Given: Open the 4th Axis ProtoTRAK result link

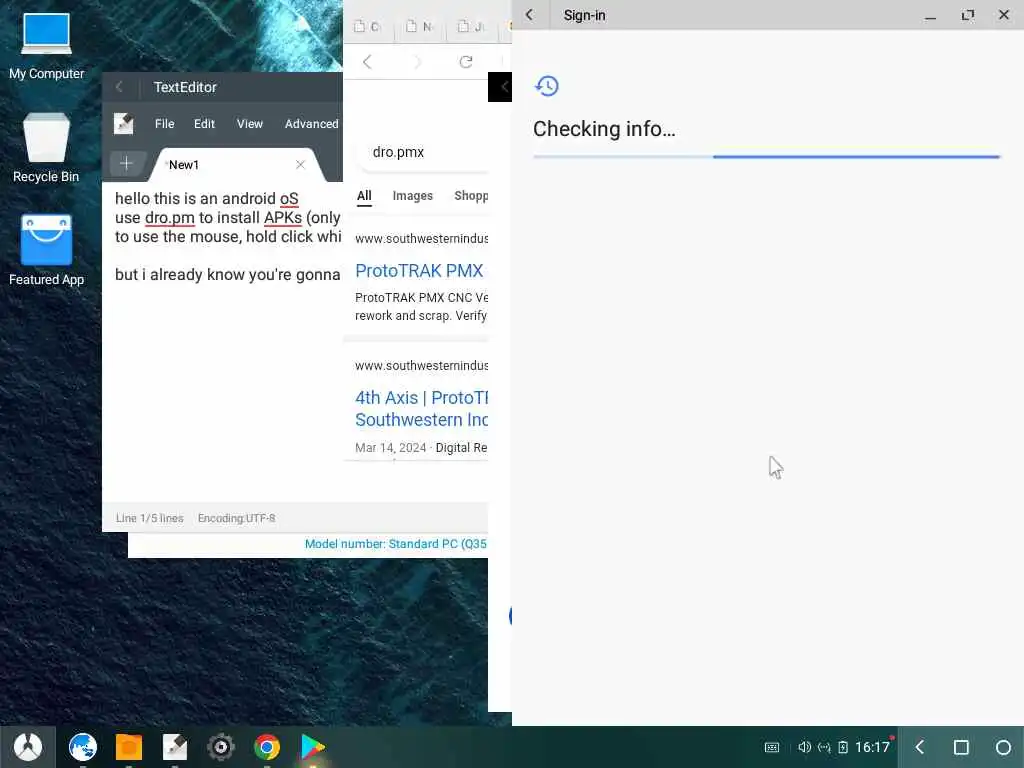Looking at the screenshot, I should 421,408.
